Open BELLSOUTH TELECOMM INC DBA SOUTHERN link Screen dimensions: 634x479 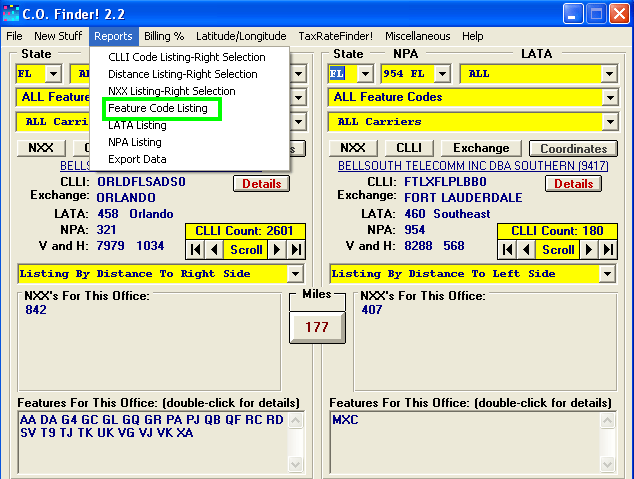tap(473, 166)
